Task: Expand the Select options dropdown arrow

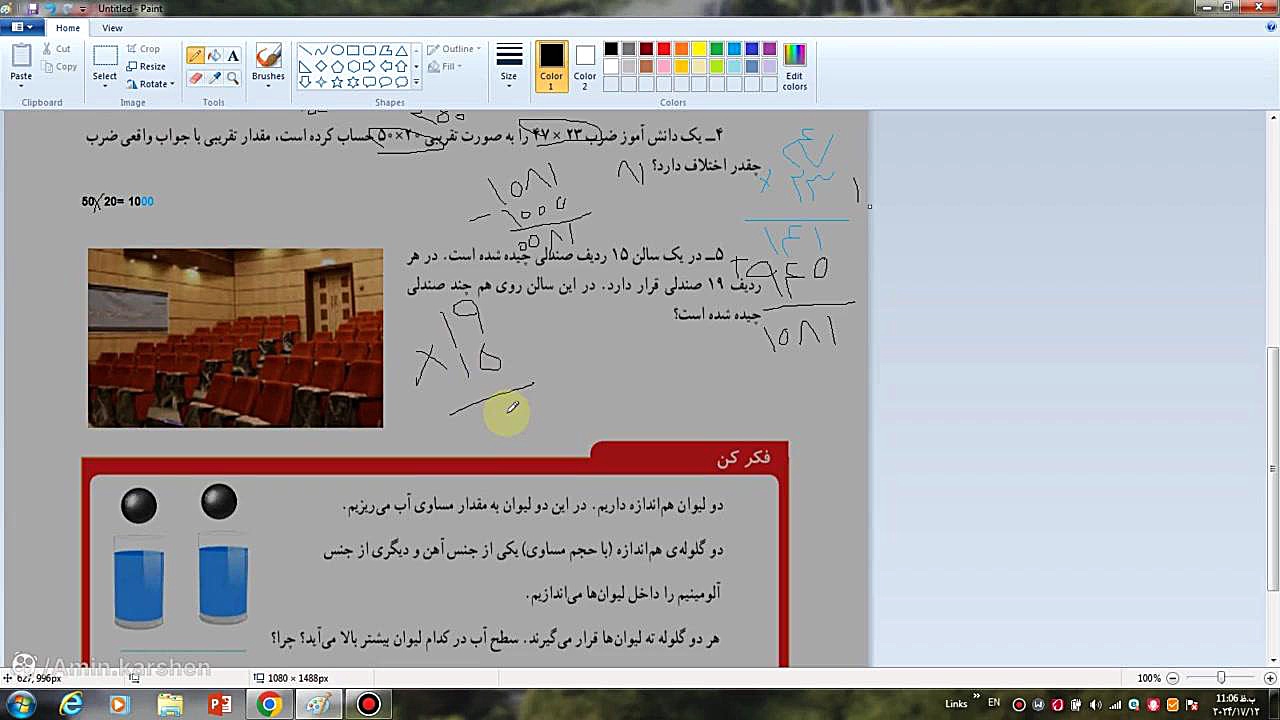Action: pyautogui.click(x=105, y=88)
